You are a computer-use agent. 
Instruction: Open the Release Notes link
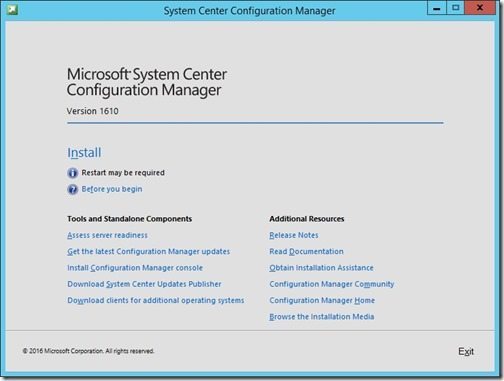(294, 235)
